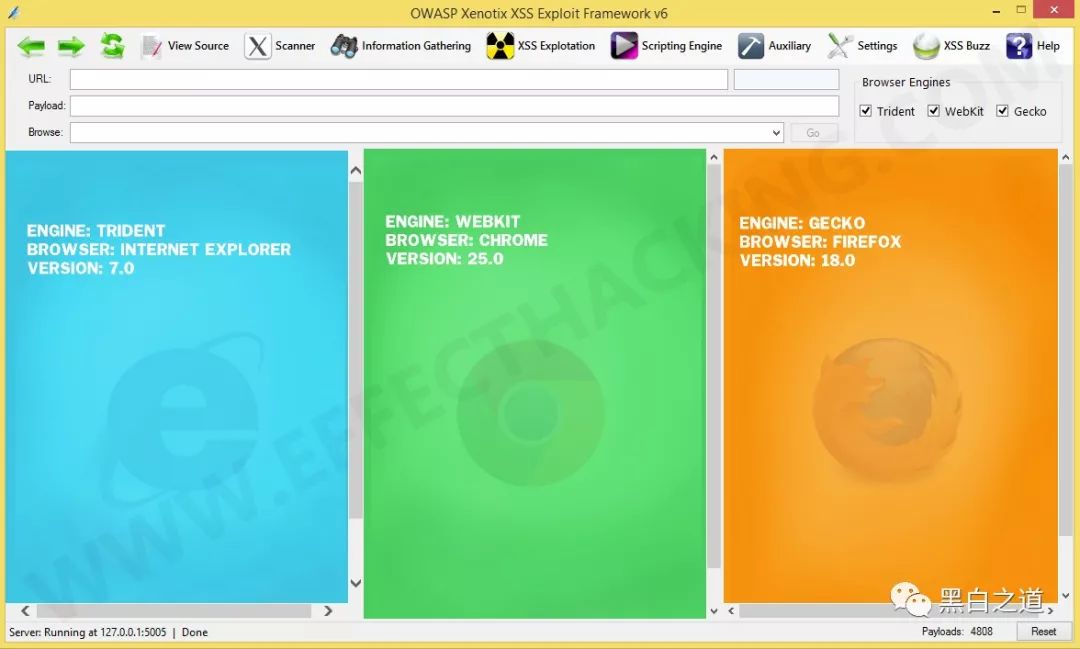Click the Go button
Image resolution: width=1080 pixels, height=649 pixels.
click(x=813, y=132)
